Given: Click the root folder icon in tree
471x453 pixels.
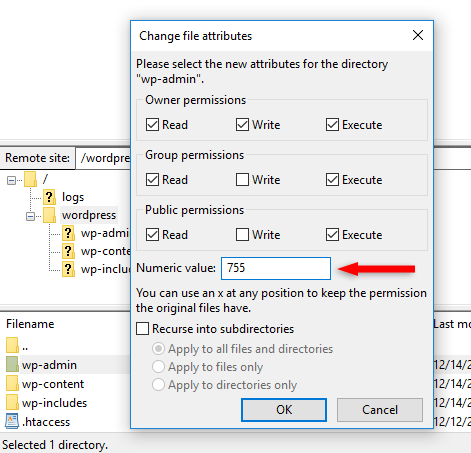Looking at the screenshot, I should (30, 179).
